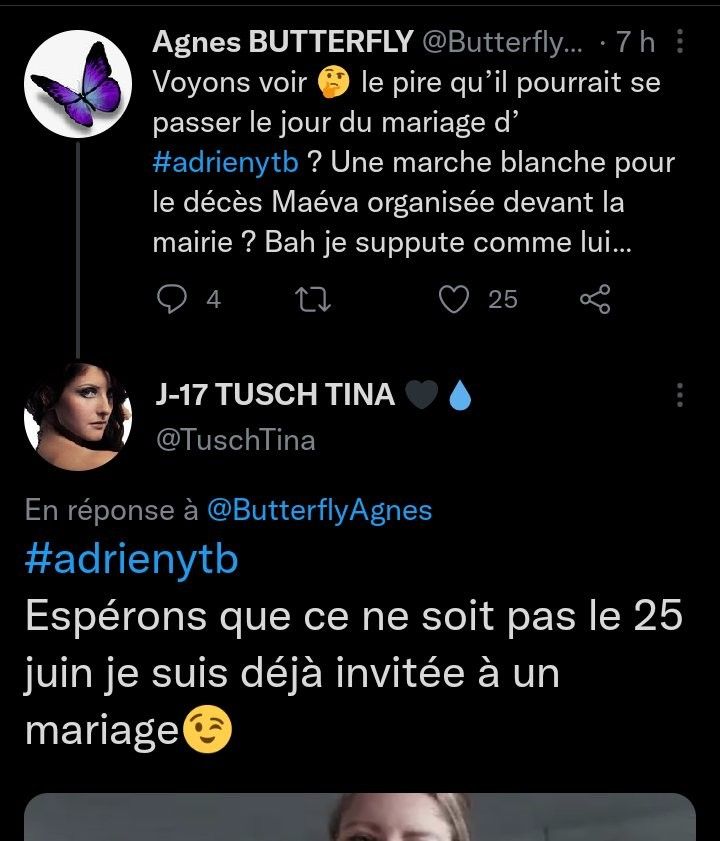Tap the #adrienytb hashtag in Agnes's tweet
Screen dimensions: 720x841
tap(226, 163)
